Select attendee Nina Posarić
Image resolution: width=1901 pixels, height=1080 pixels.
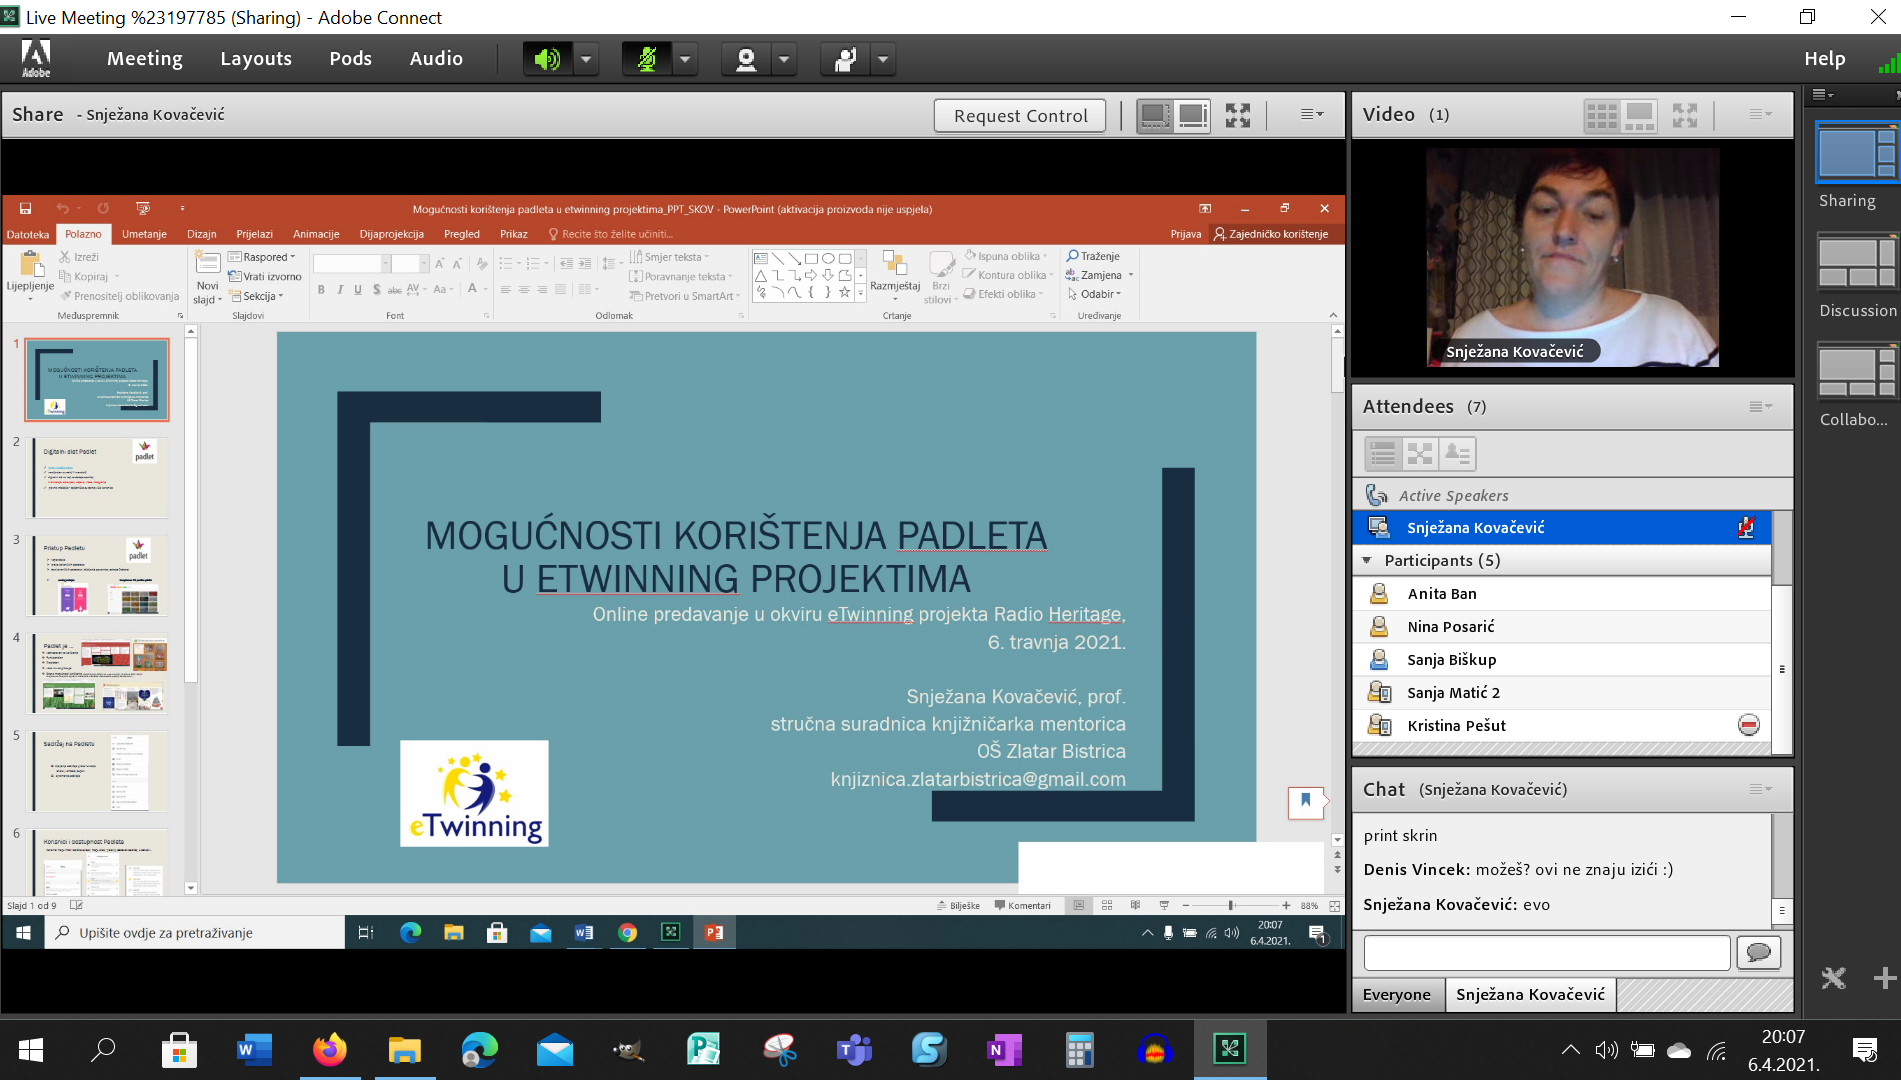[1561, 627]
